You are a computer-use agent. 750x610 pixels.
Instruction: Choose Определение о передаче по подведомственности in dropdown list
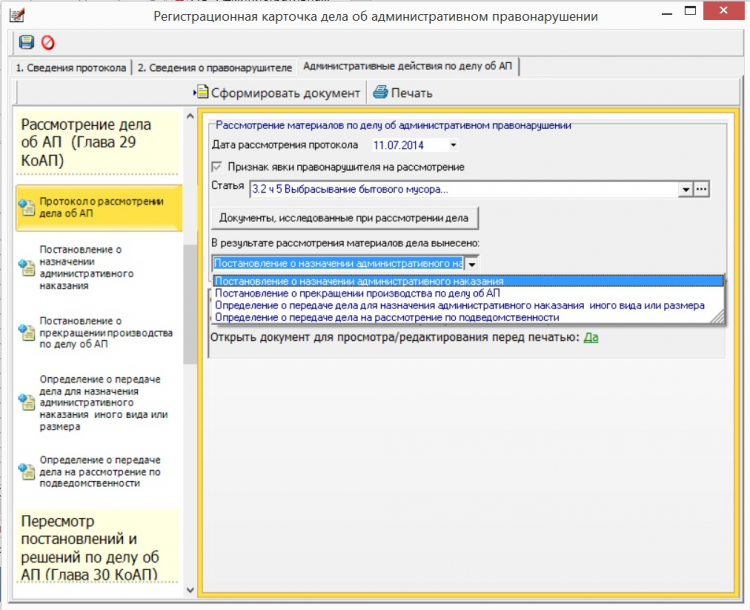(468, 317)
